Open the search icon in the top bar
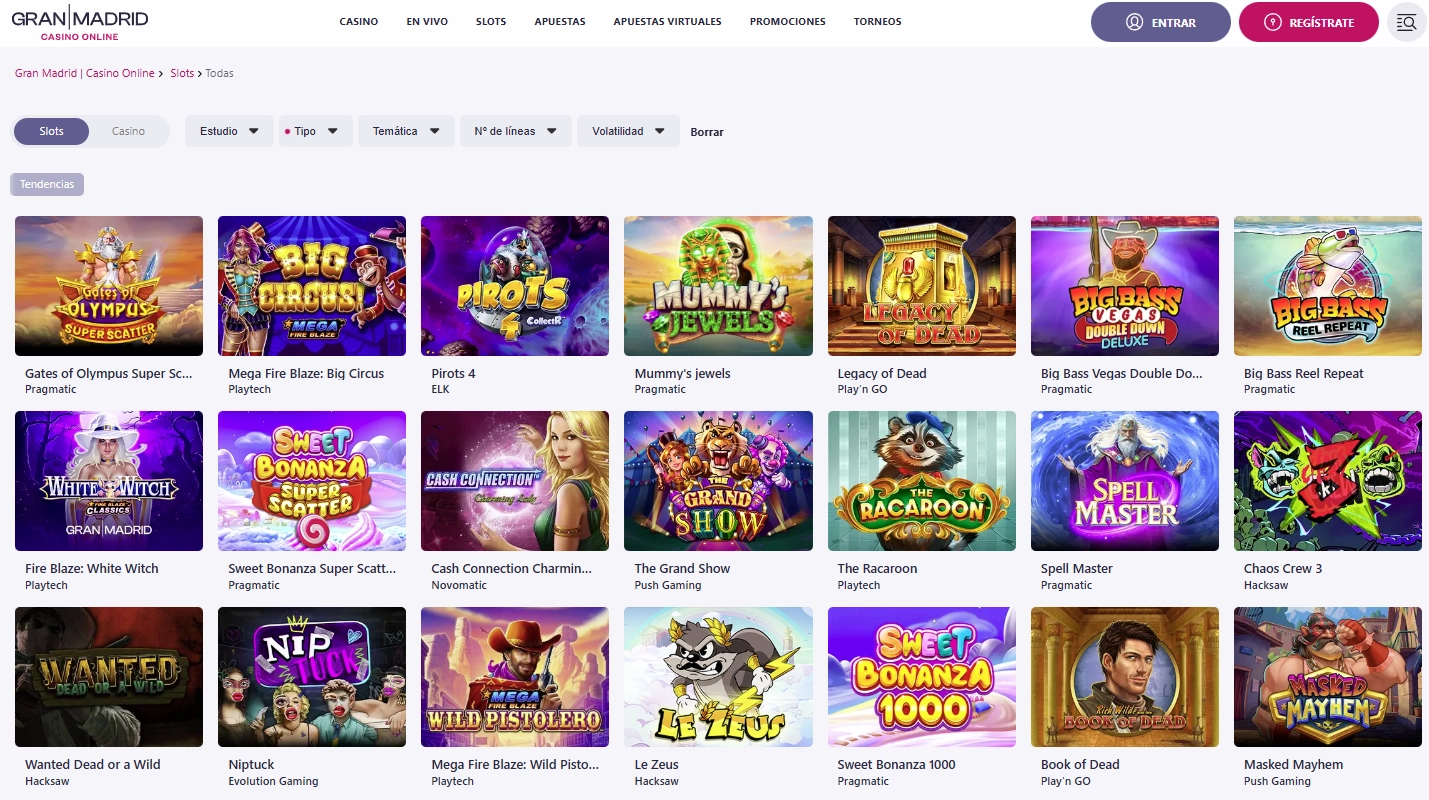Image resolution: width=1429 pixels, height=800 pixels. pyautogui.click(x=1406, y=21)
